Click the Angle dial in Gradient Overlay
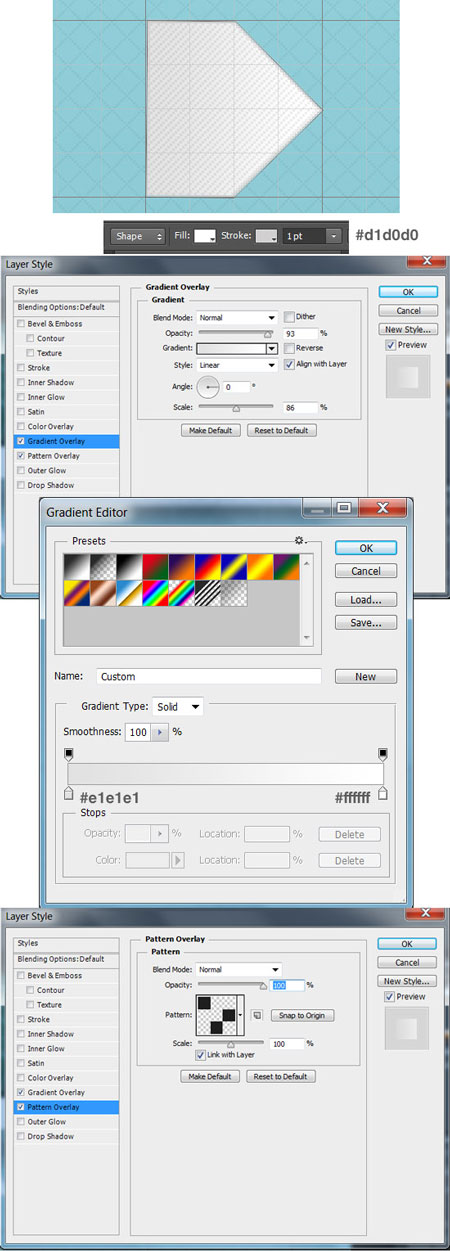Image resolution: width=450 pixels, height=1251 pixels. (x=210, y=386)
